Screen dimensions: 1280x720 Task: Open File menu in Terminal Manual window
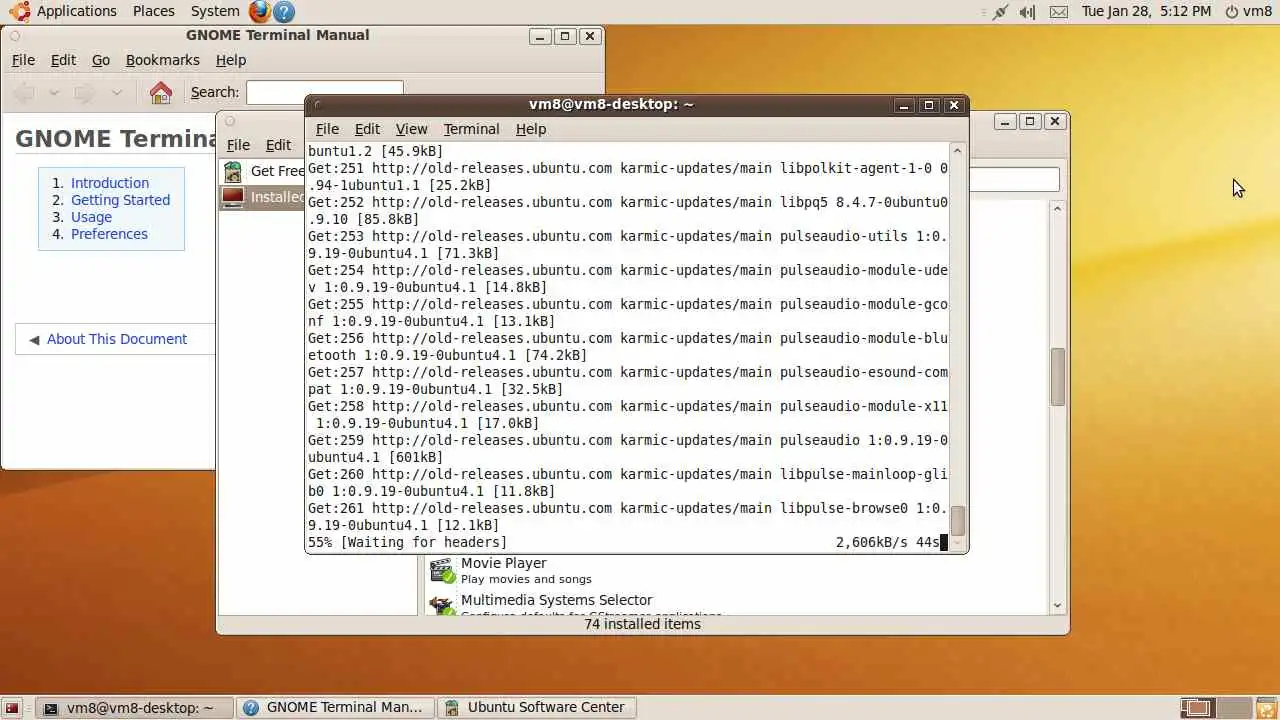click(x=23, y=60)
